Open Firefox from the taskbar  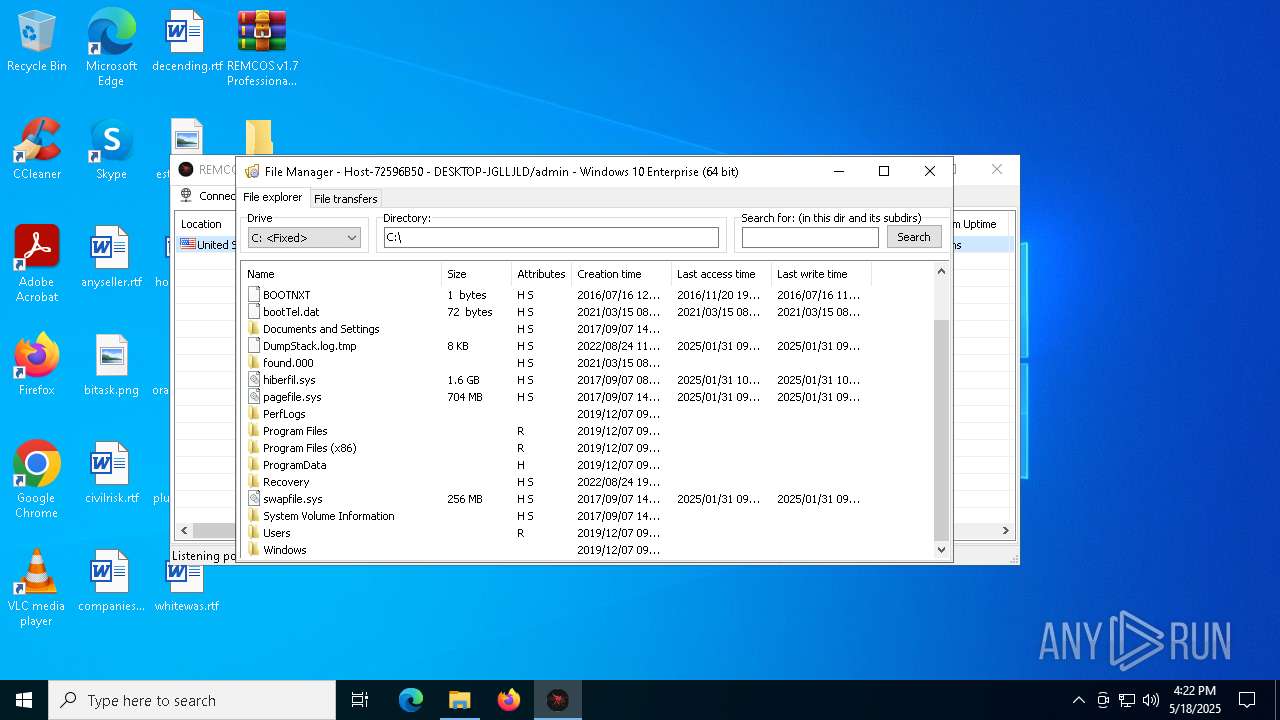tap(509, 700)
